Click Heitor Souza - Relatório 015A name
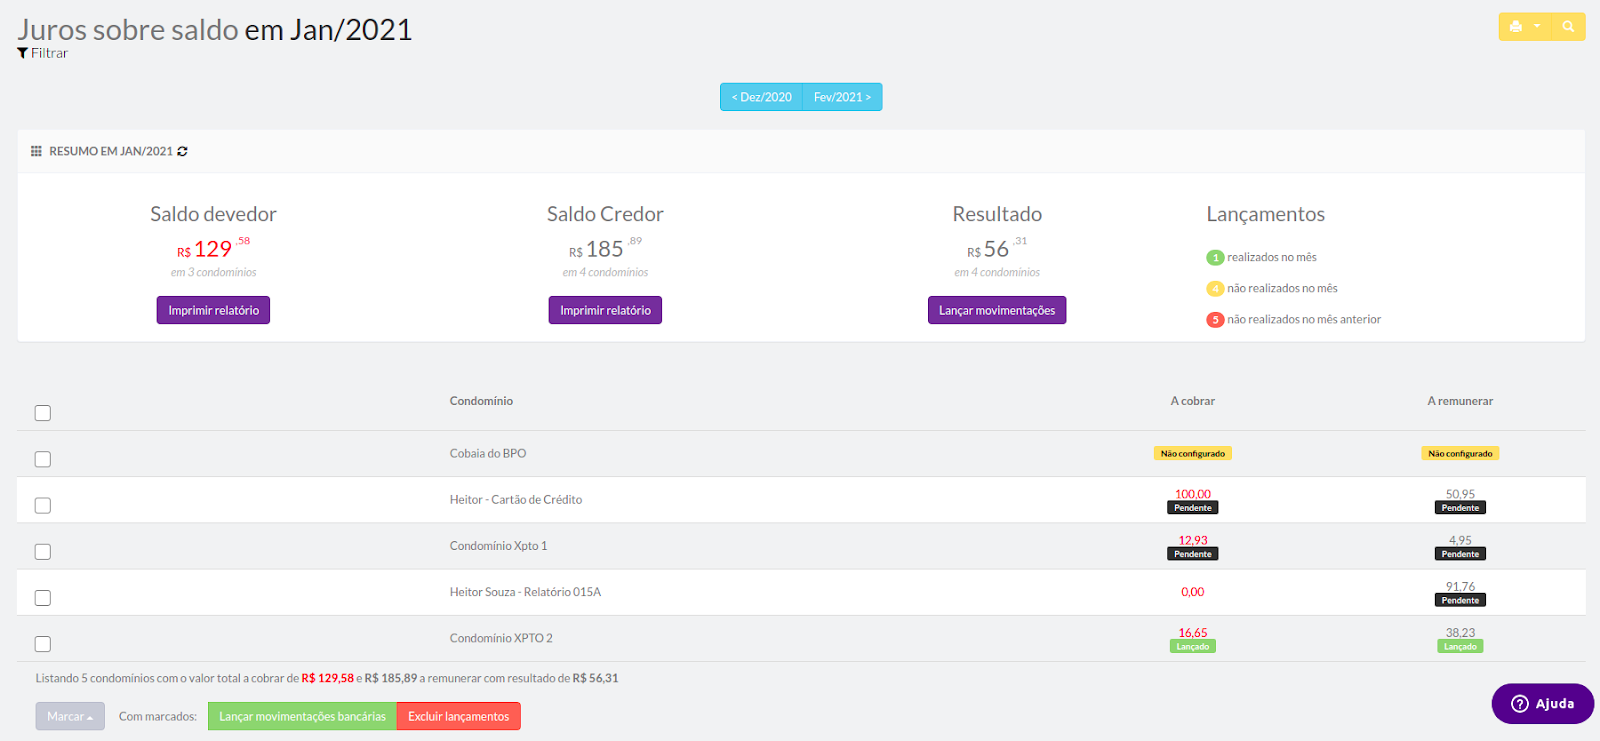The height and width of the screenshot is (741, 1600). point(525,592)
